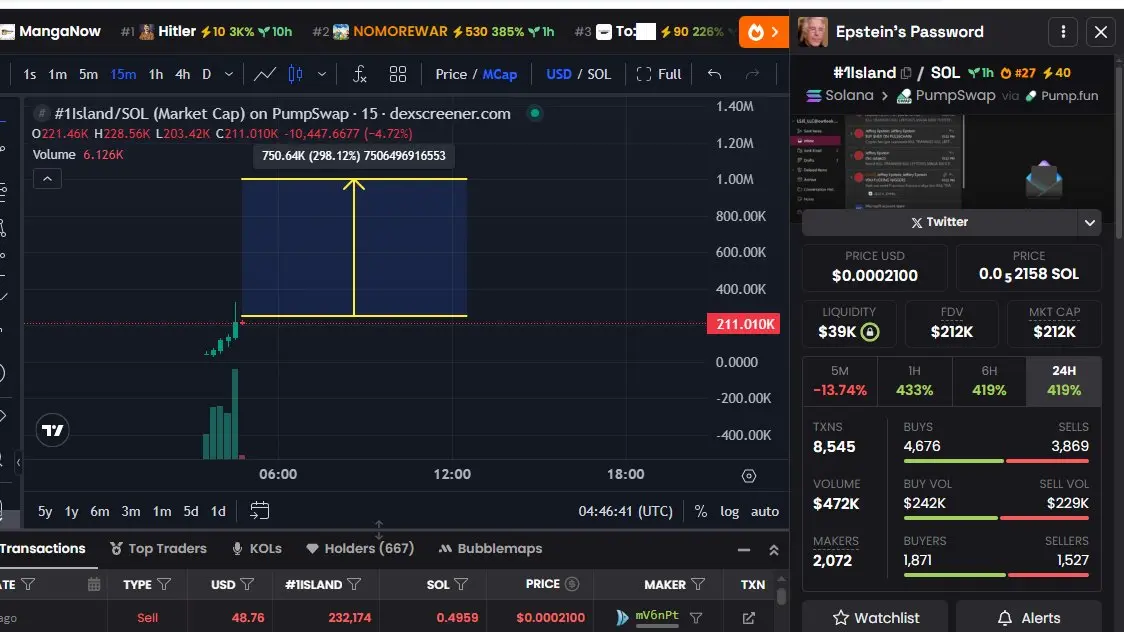Switch chart denomination to SOL
This screenshot has width=1124, height=632.
coord(599,74)
